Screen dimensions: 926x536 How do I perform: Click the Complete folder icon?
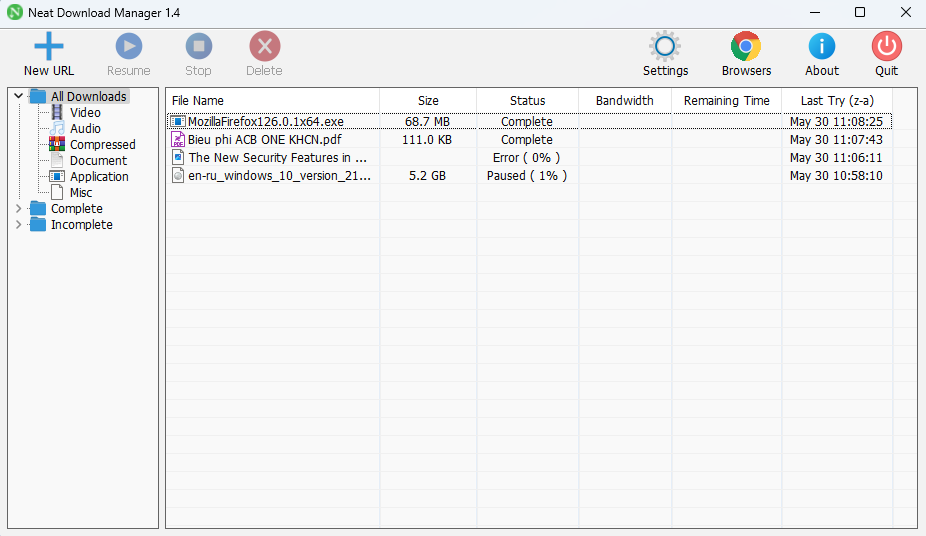click(x=38, y=208)
